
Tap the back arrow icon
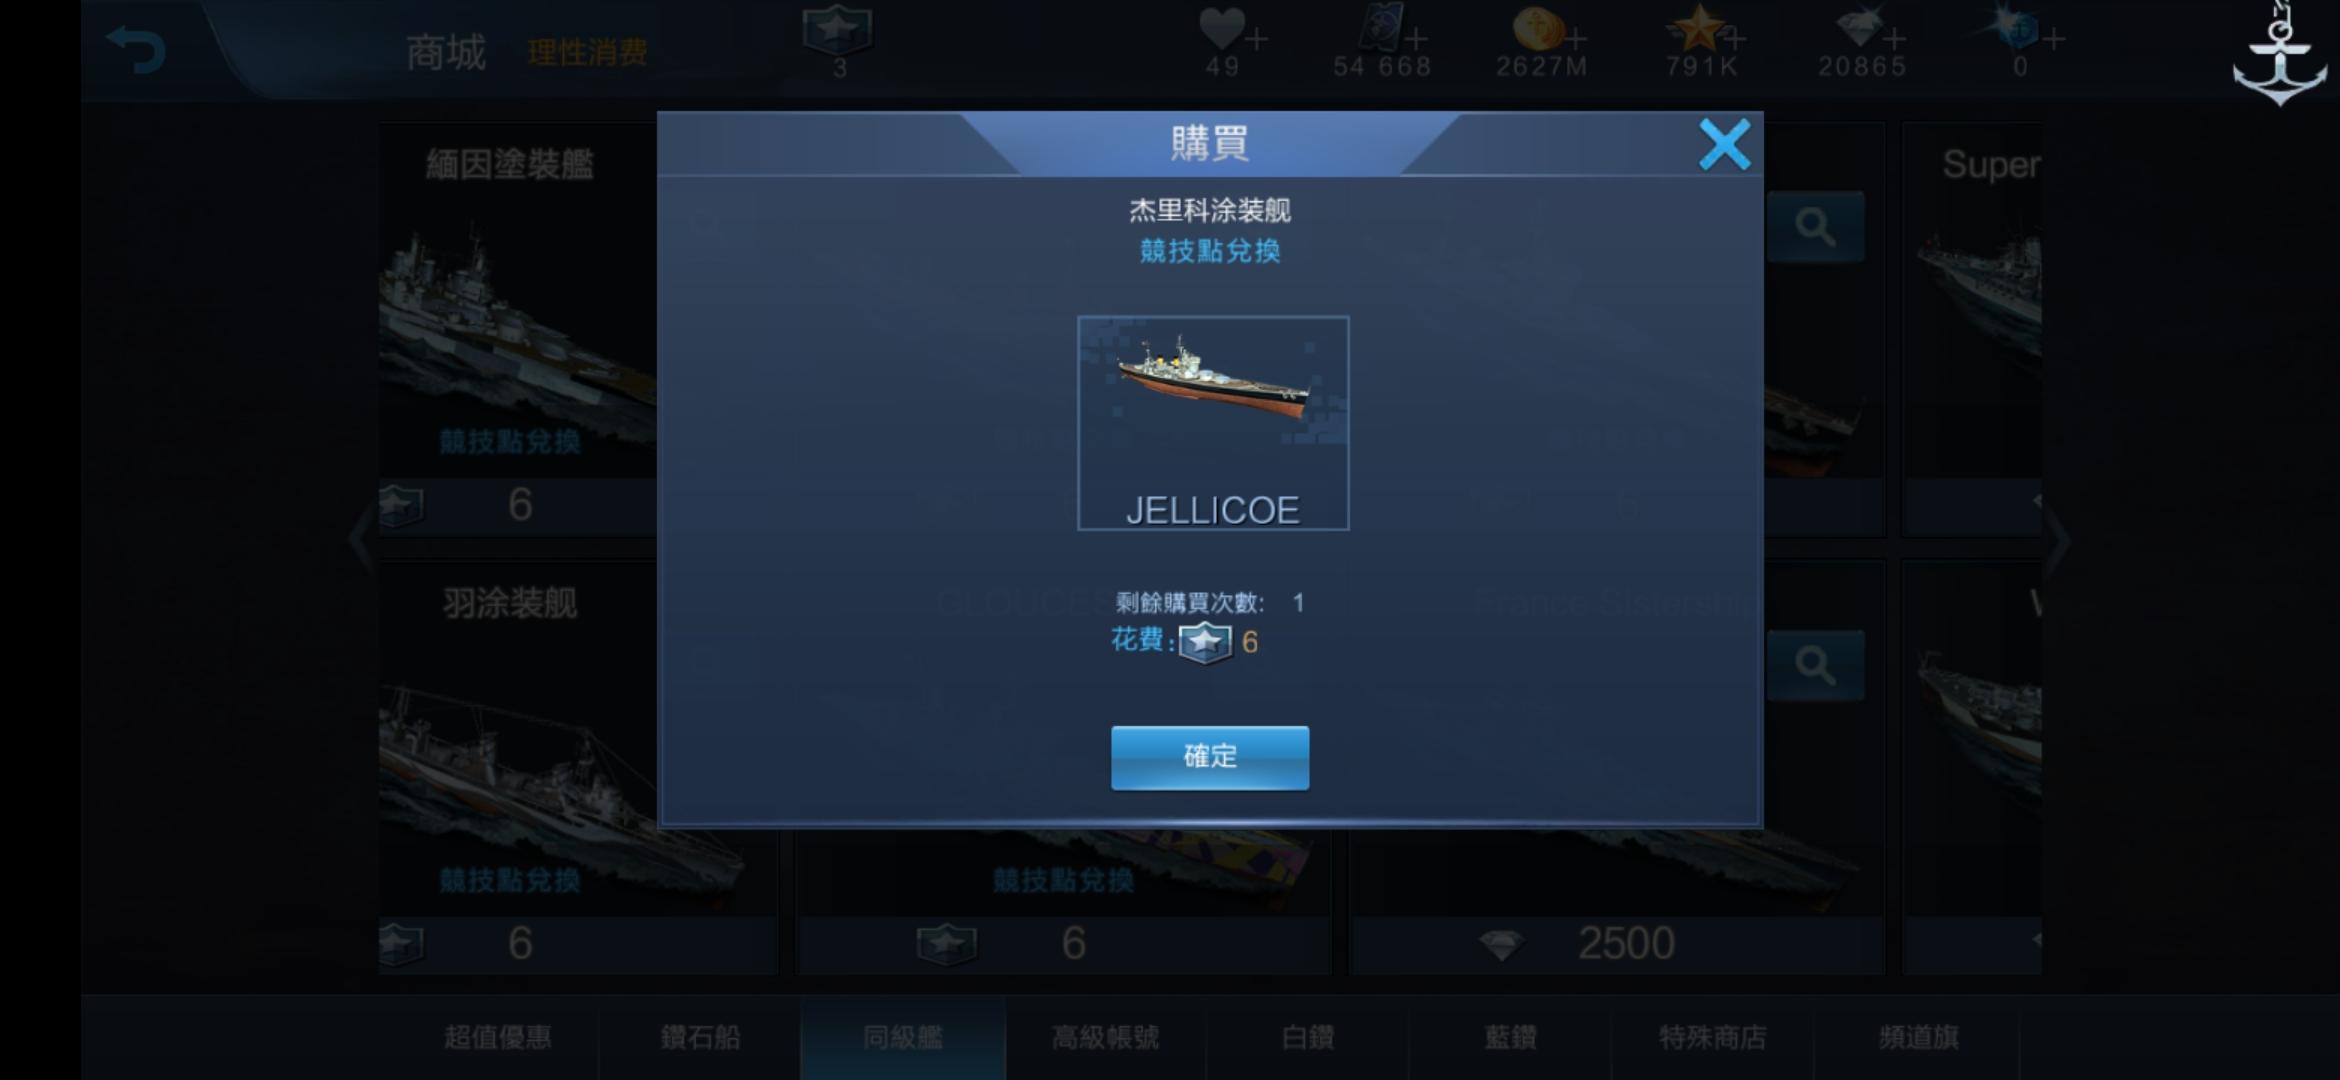[x=135, y=50]
